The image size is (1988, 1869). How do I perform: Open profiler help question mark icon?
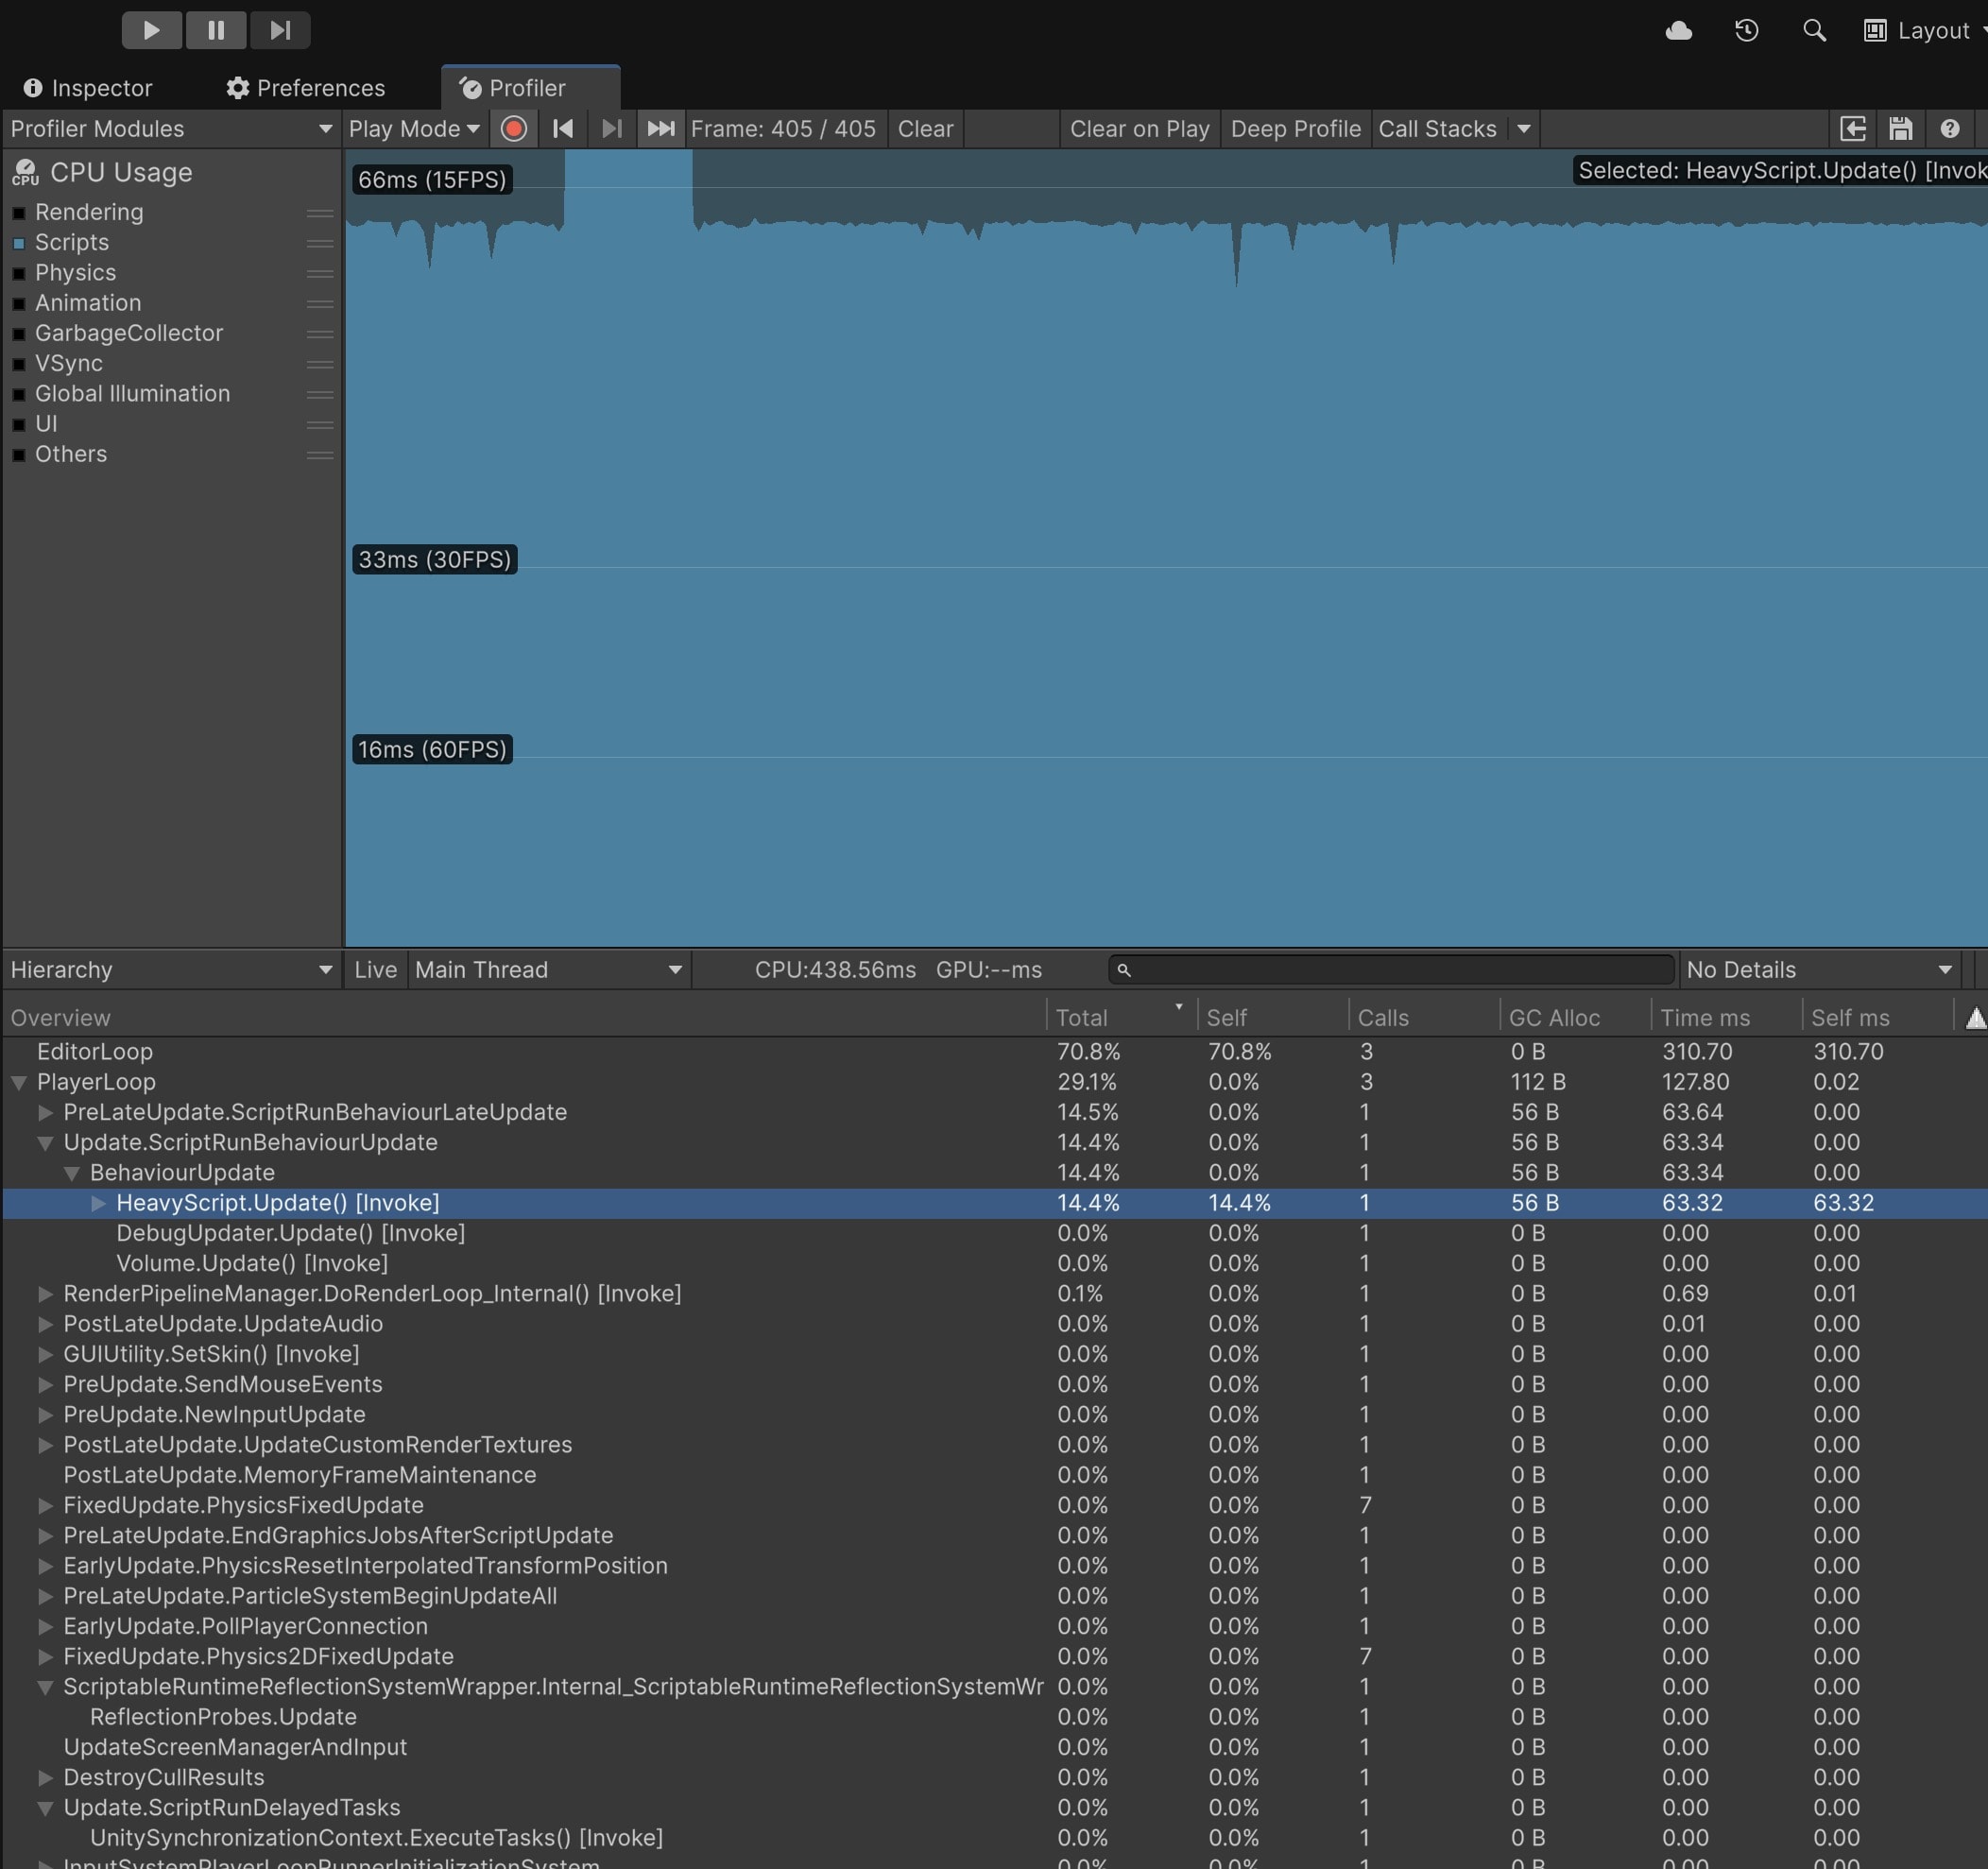(x=1949, y=129)
